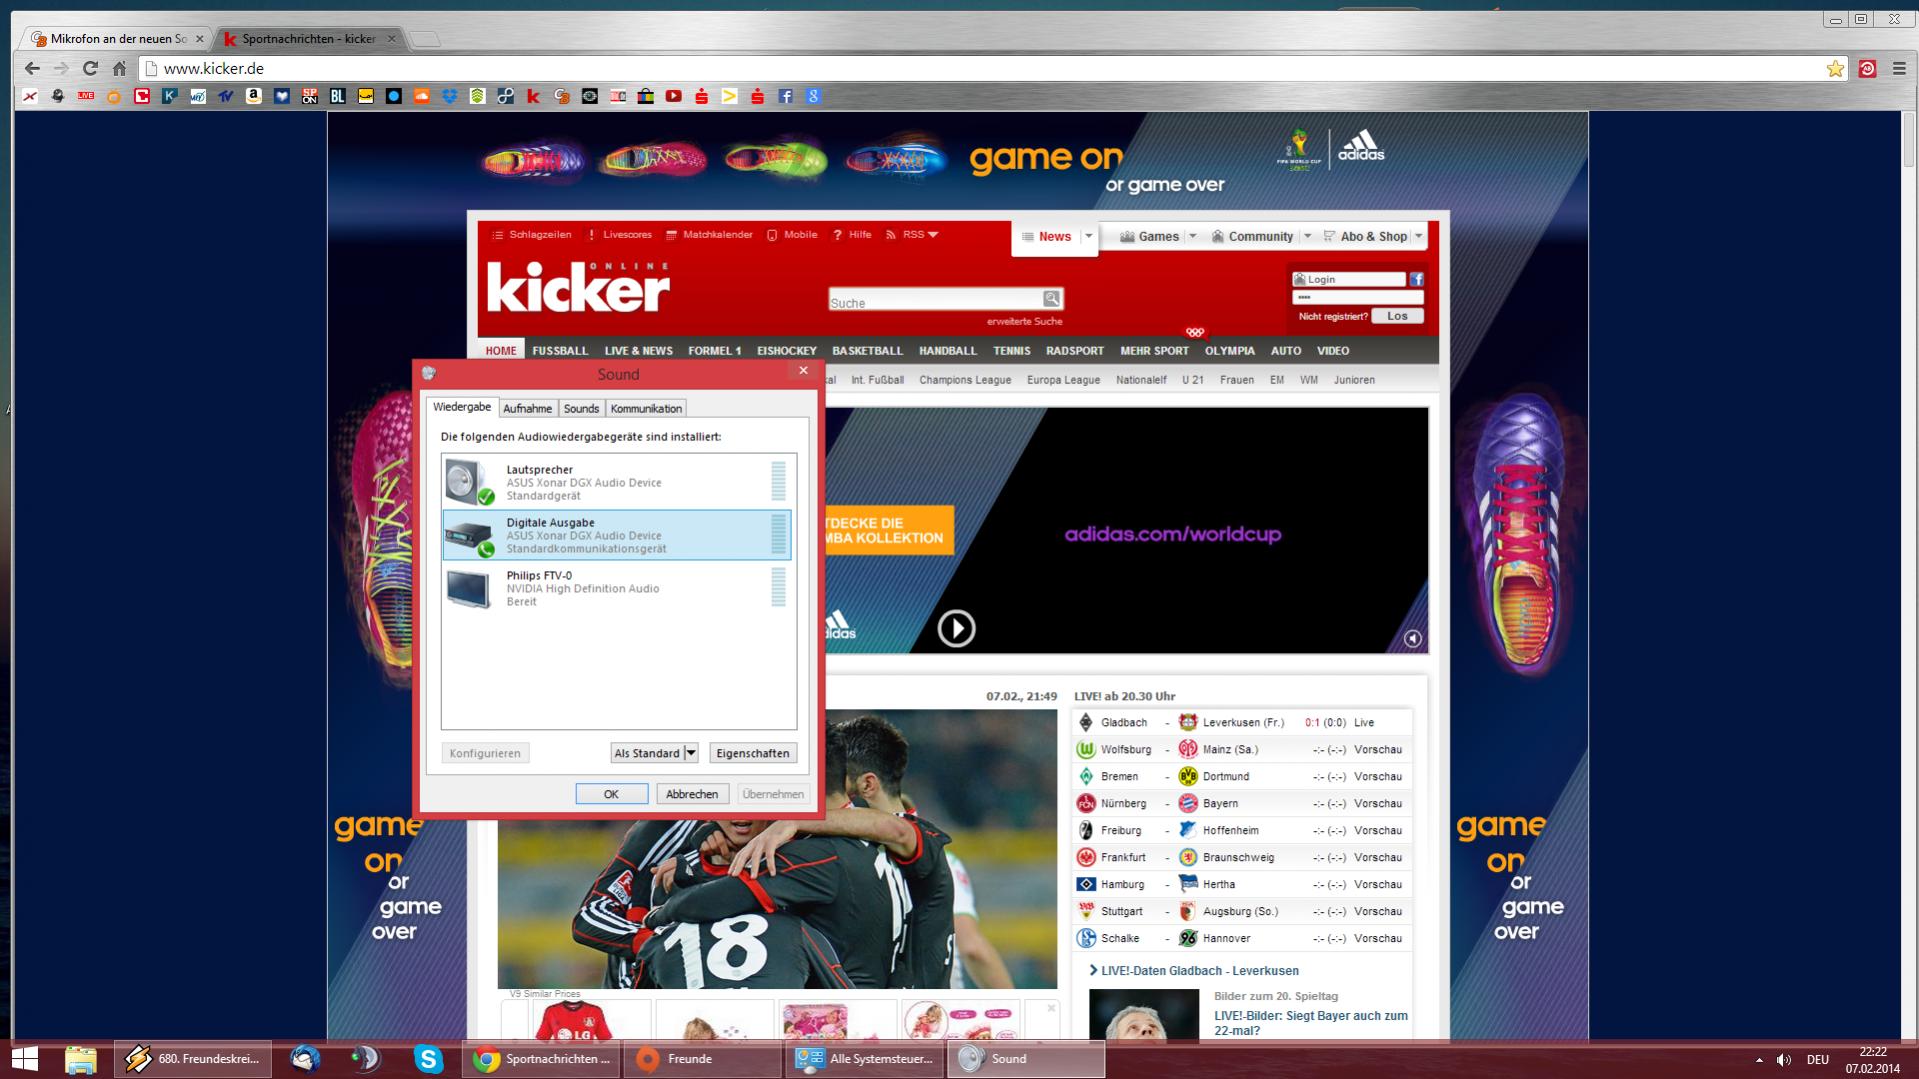Open OLYMPIA menu item
The height and width of the screenshot is (1079, 1919).
1229,351
